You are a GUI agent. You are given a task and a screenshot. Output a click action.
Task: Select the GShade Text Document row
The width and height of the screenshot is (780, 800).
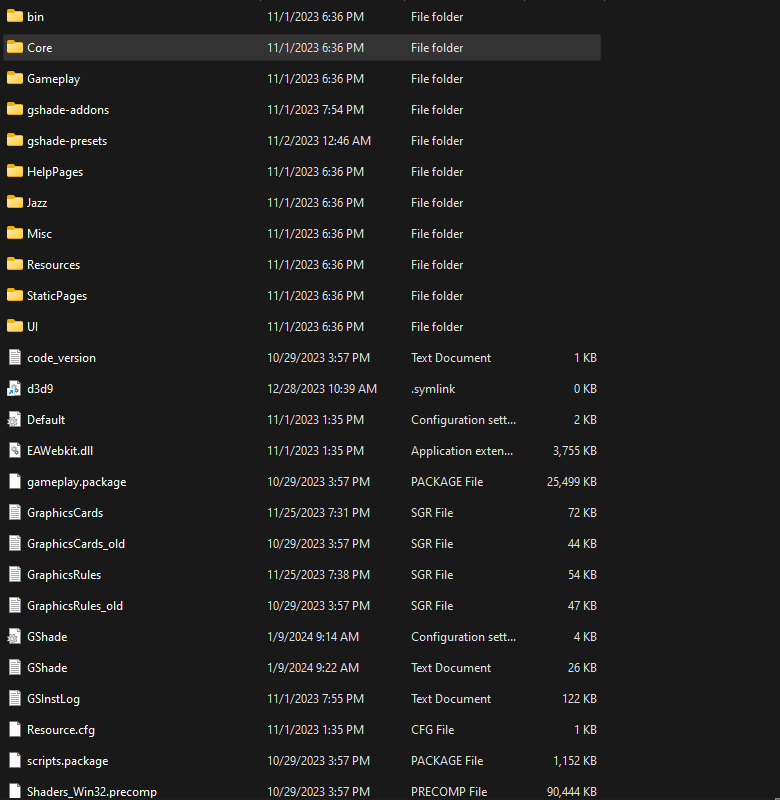click(302, 668)
